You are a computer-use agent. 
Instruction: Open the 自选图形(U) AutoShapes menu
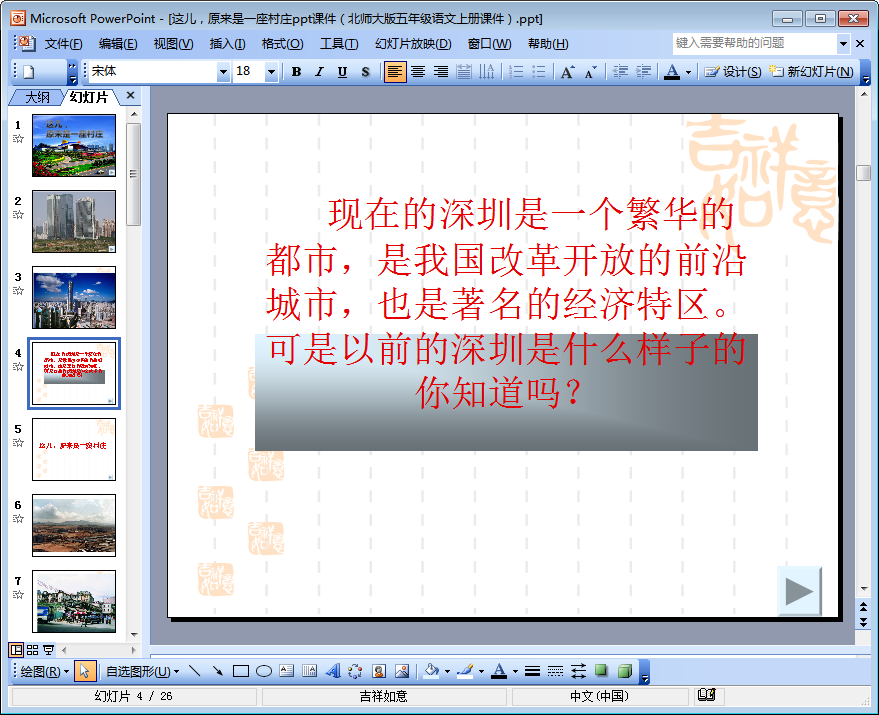pos(142,671)
